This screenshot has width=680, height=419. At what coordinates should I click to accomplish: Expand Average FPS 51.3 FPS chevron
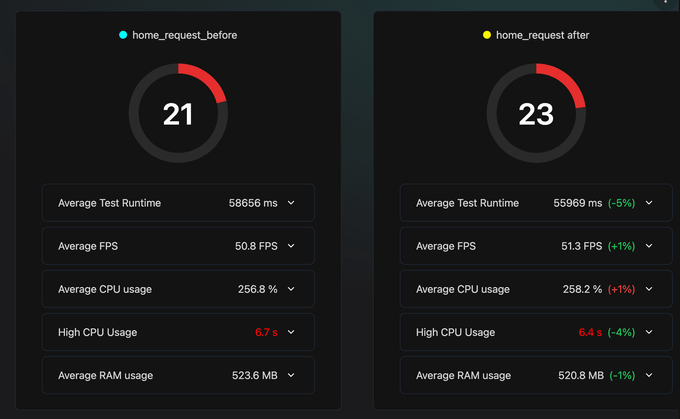pos(649,246)
